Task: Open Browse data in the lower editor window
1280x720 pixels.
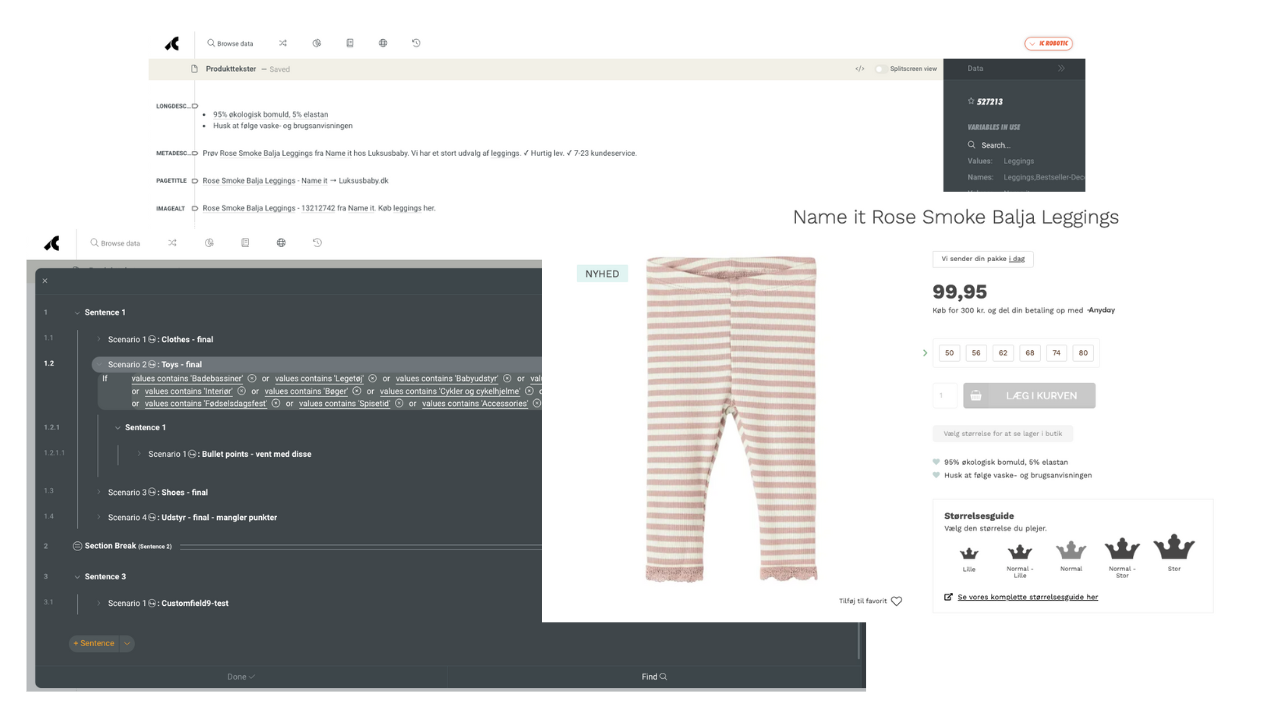Action: click(x=115, y=243)
